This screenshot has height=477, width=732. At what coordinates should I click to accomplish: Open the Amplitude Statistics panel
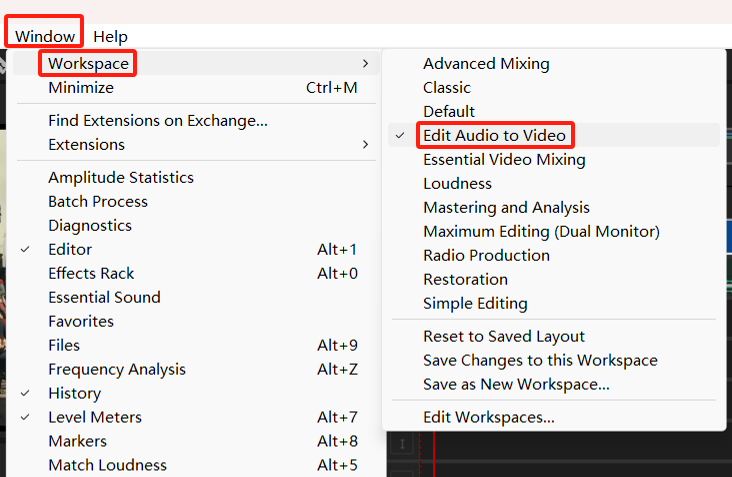pyautogui.click(x=121, y=177)
